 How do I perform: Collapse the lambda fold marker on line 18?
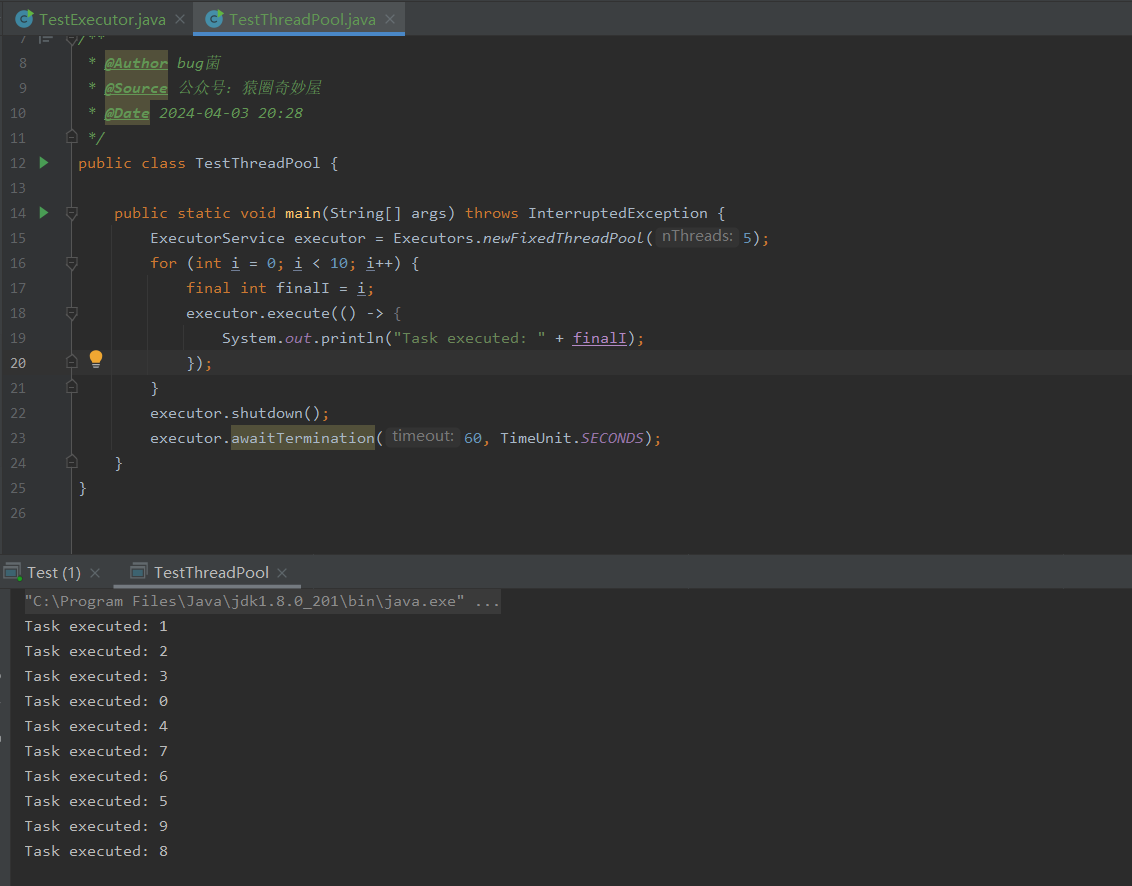tap(71, 313)
